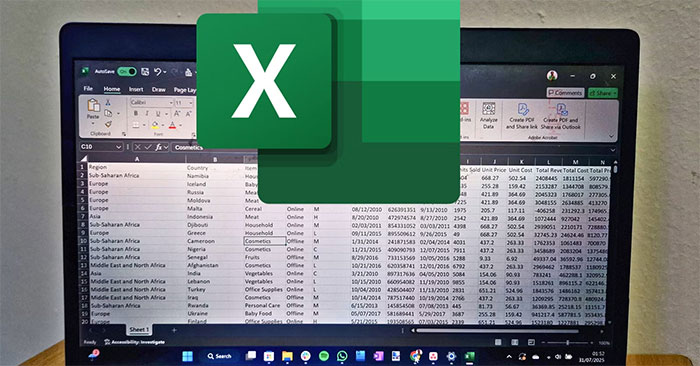Viewport: 700px width, 366px height.
Task: Cut the selection with the scissors icon
Action: tap(108, 103)
